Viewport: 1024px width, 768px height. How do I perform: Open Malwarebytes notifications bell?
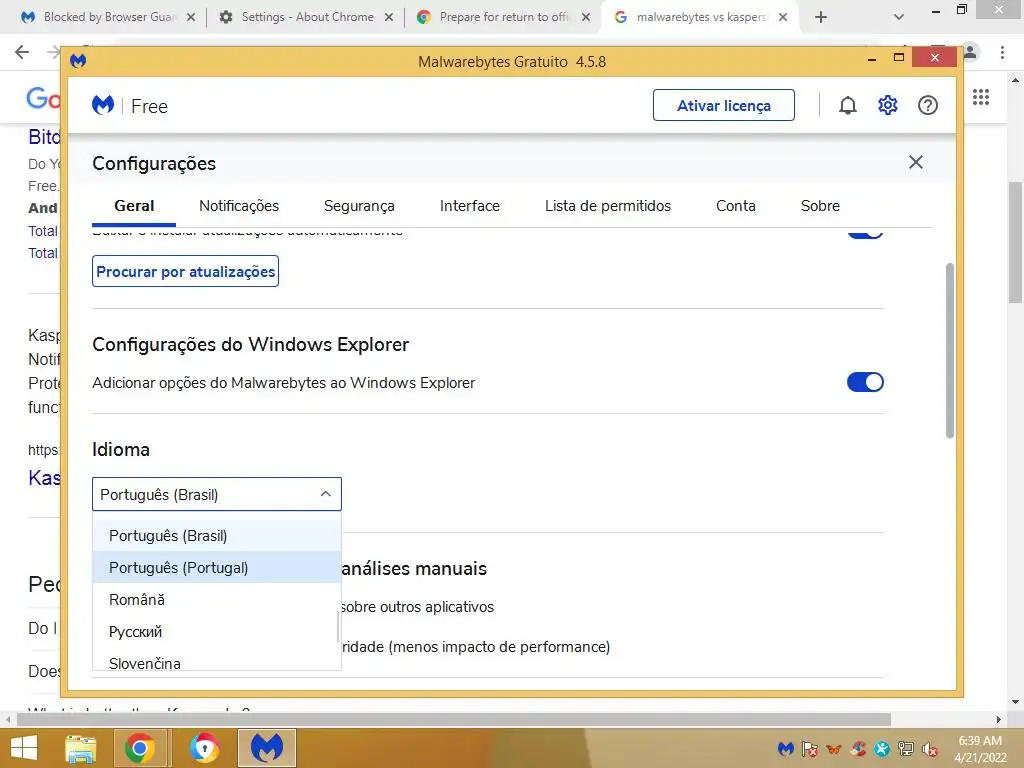tap(847, 105)
